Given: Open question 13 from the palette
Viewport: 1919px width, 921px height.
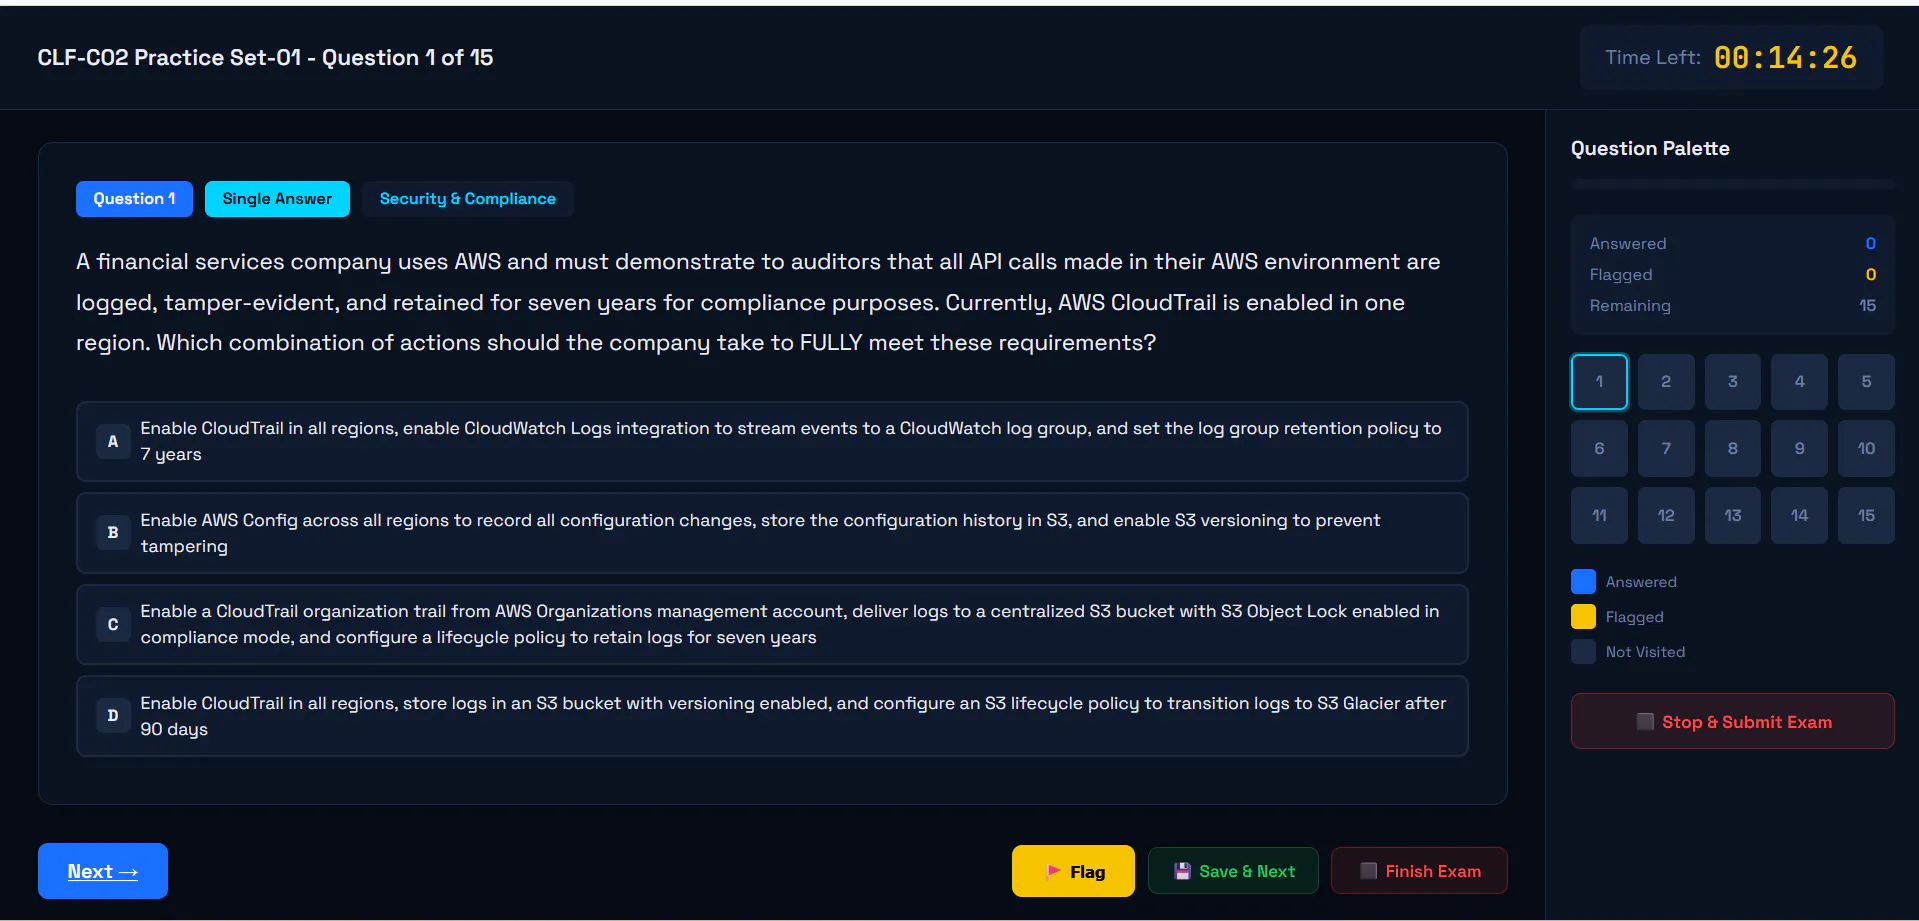Looking at the screenshot, I should [x=1733, y=516].
